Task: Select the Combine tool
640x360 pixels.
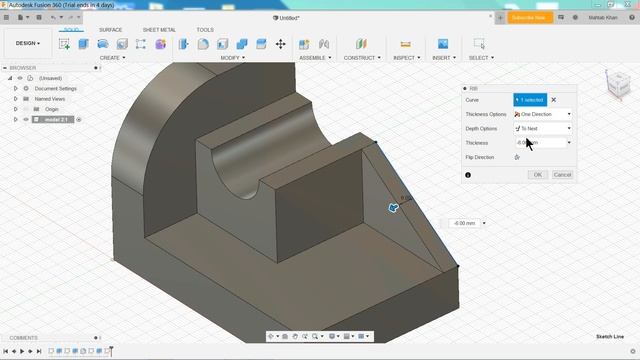Action: pos(242,44)
